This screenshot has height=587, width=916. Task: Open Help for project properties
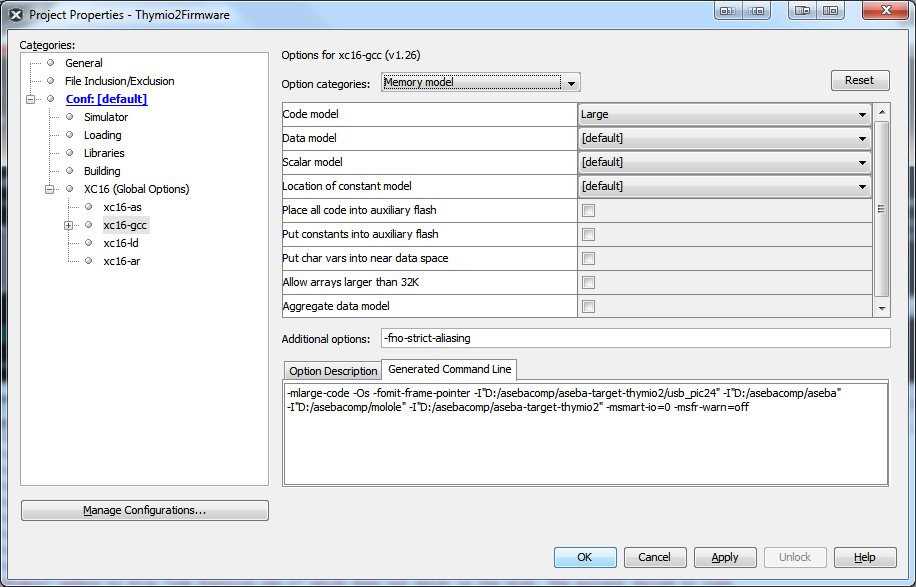pyautogui.click(x=865, y=557)
